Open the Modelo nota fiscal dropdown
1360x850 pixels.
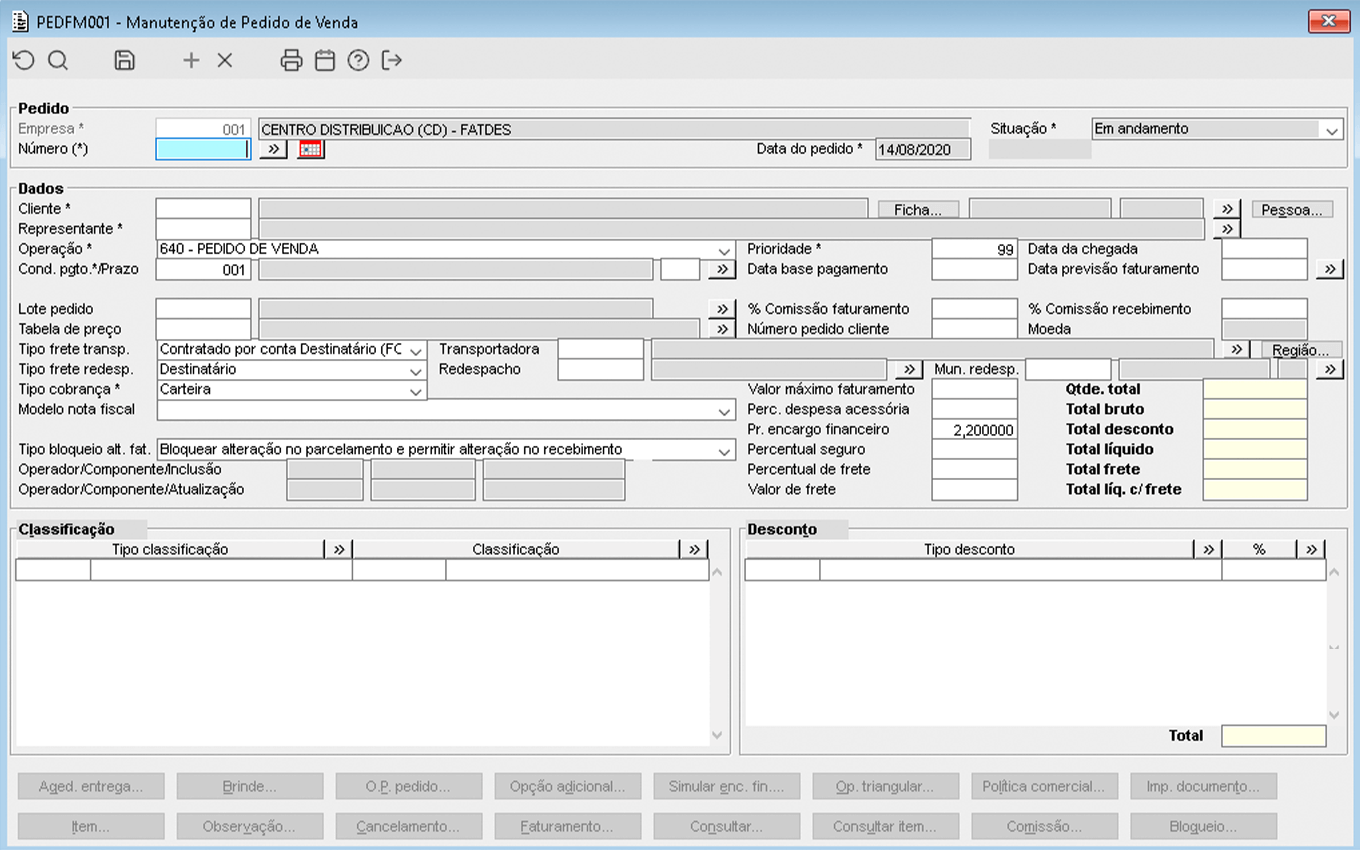click(x=725, y=411)
